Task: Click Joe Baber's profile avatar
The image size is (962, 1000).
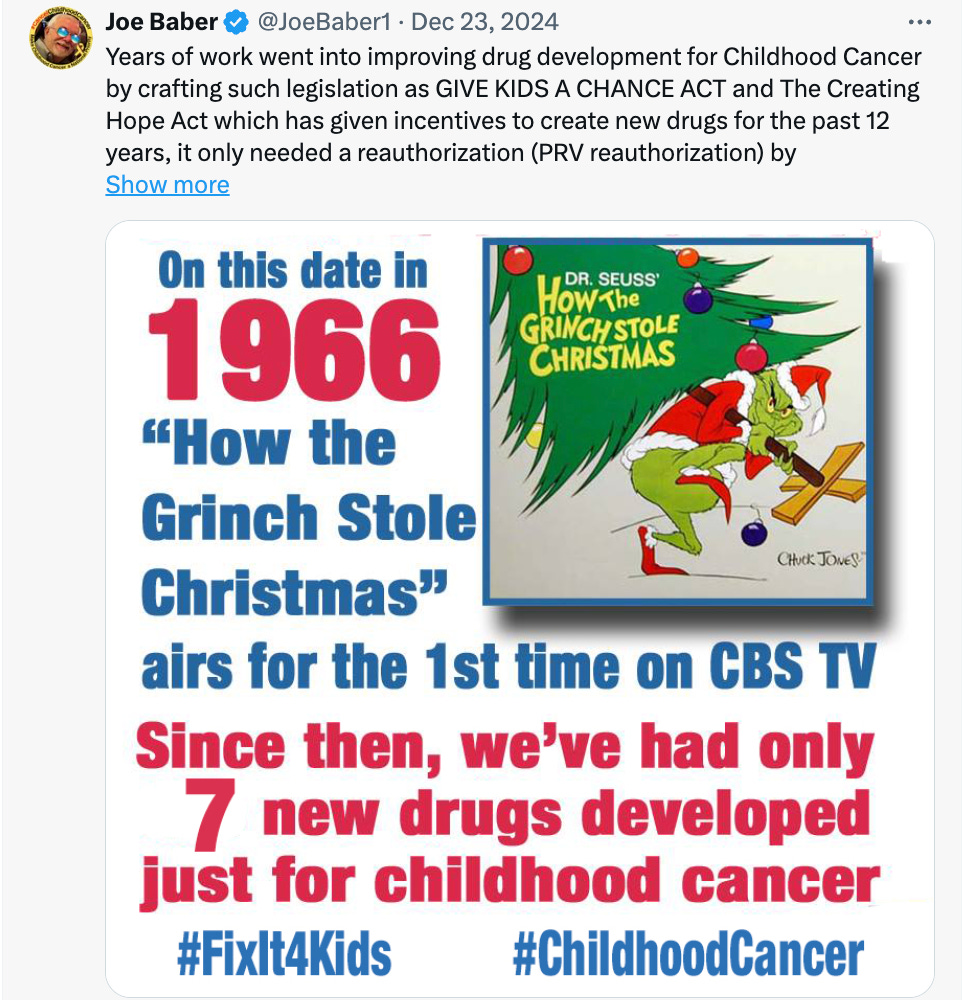Action: [x=61, y=37]
